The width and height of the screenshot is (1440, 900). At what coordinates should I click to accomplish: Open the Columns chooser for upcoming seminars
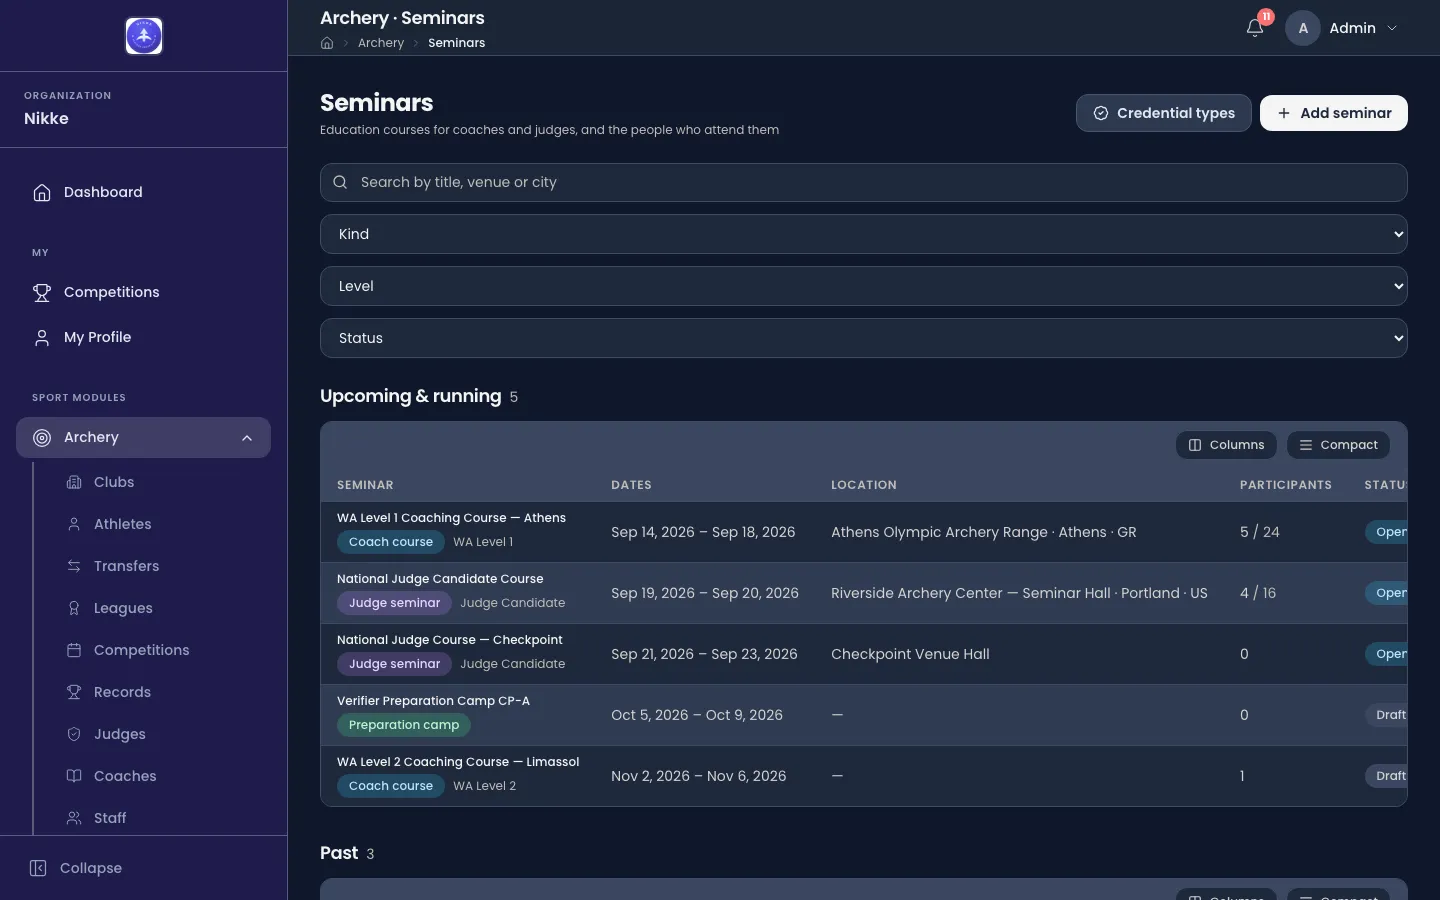(x=1226, y=445)
